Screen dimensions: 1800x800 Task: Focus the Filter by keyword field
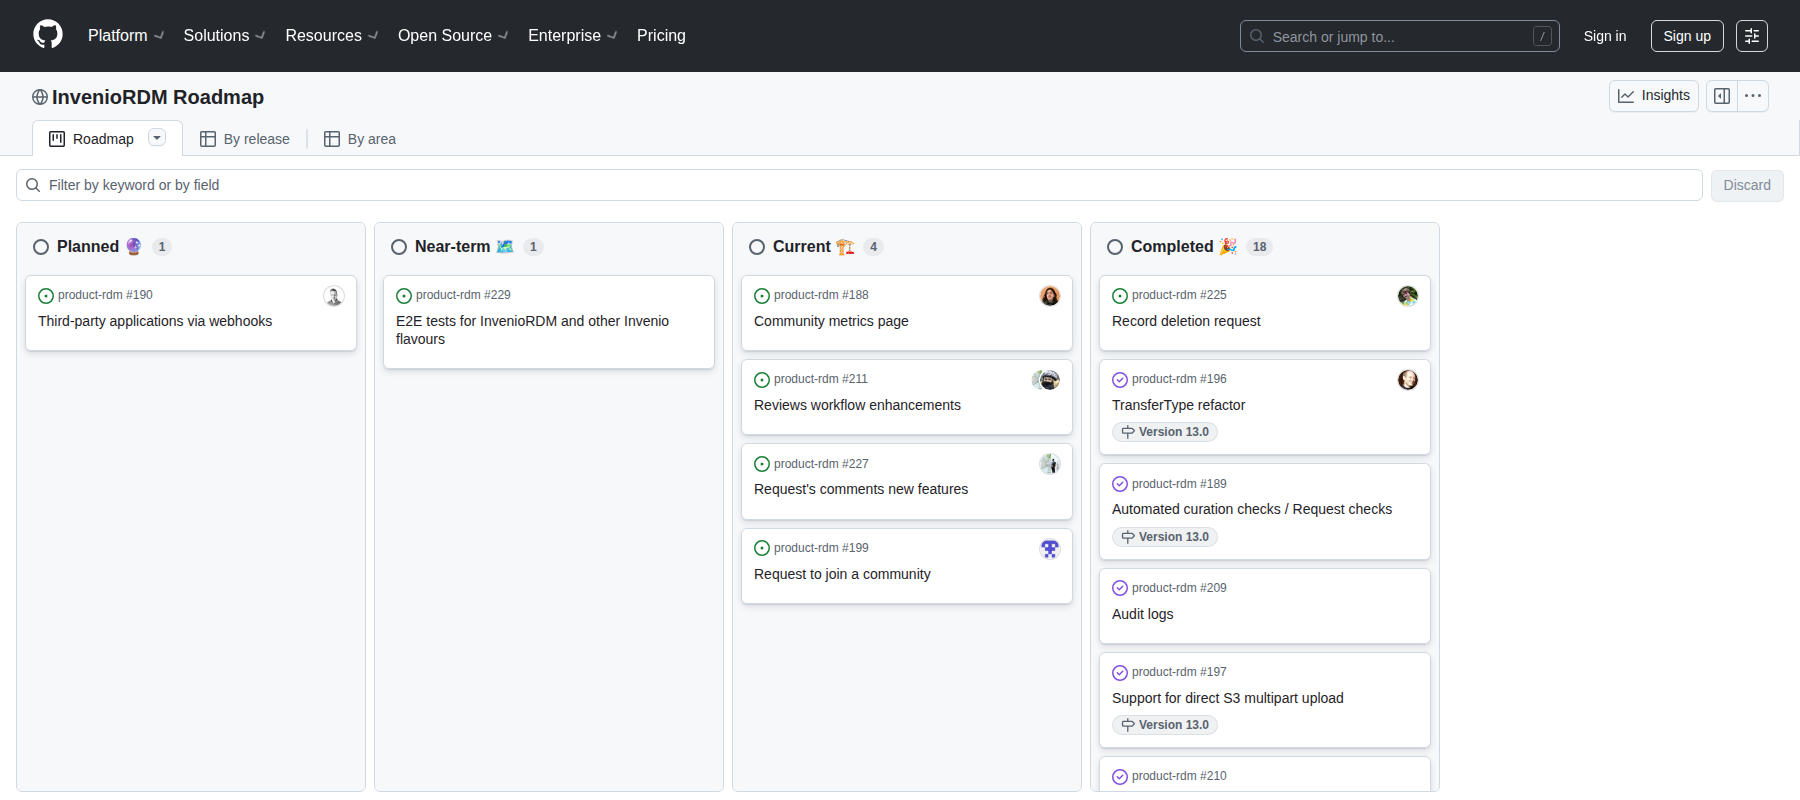[859, 185]
